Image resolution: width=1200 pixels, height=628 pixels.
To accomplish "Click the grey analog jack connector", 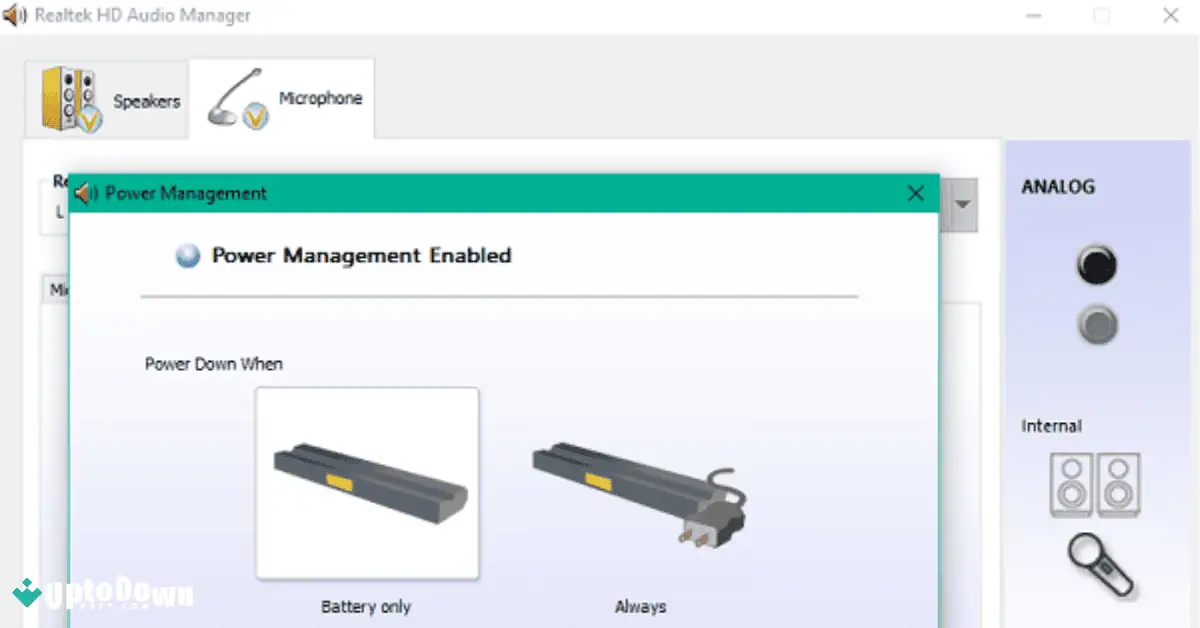I will (1097, 324).
